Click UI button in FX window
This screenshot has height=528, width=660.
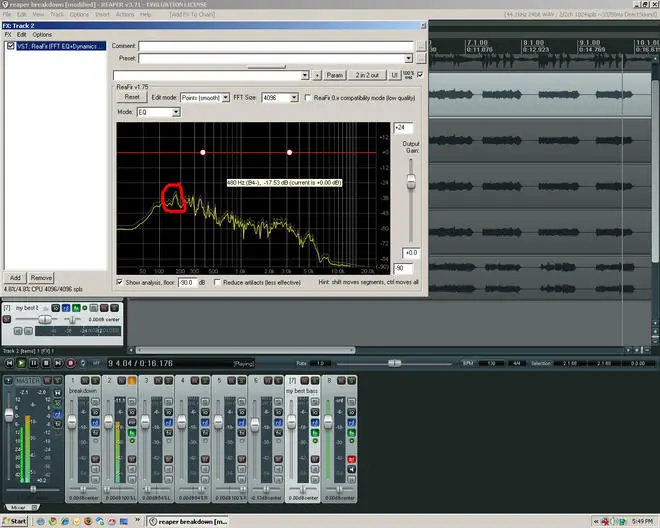click(394, 75)
